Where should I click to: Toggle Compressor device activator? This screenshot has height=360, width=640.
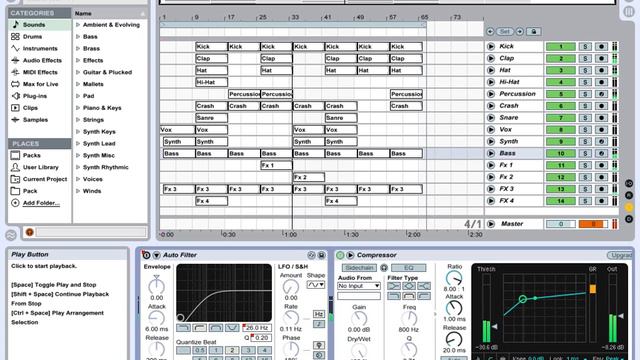[x=340, y=255]
